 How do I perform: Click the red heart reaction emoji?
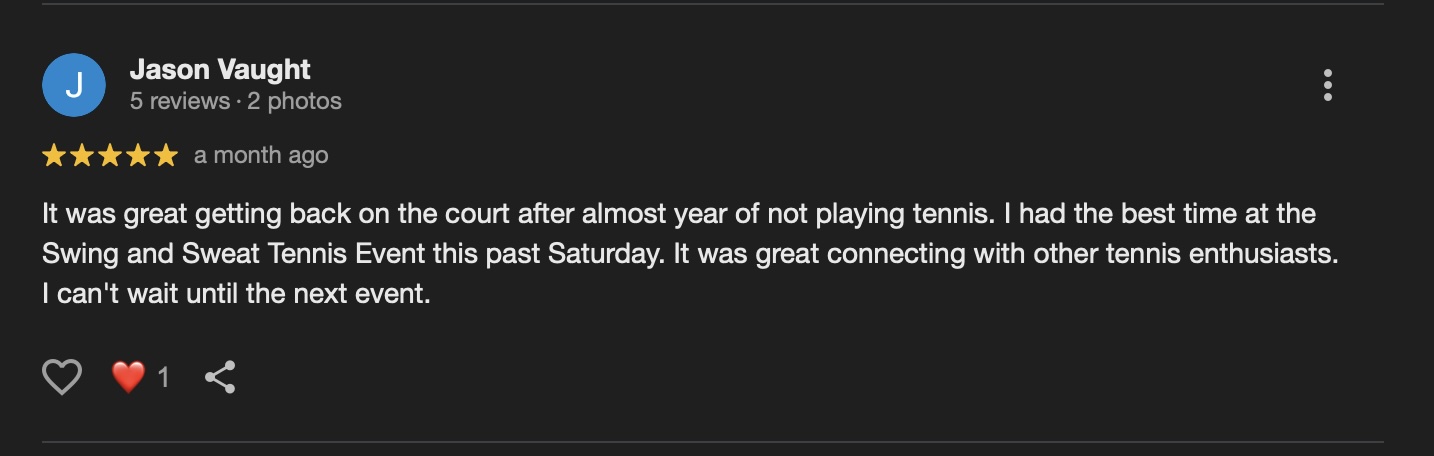(x=128, y=377)
